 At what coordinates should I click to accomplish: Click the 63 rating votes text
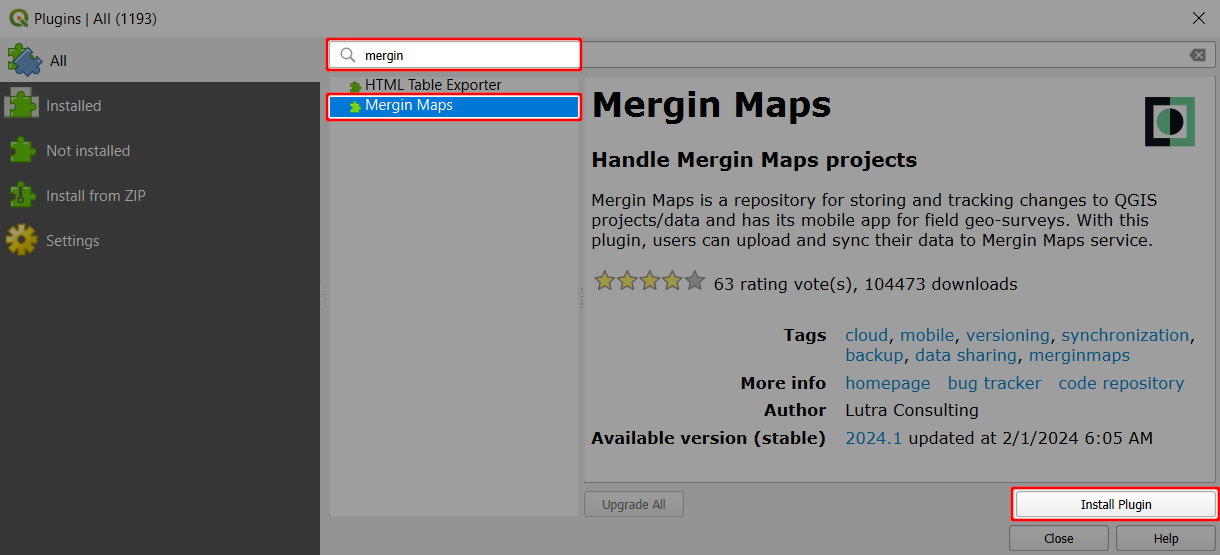[783, 284]
